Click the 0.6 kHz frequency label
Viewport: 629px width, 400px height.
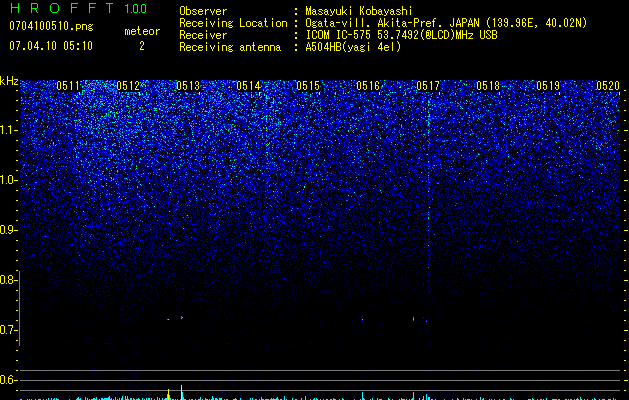(x=8, y=380)
